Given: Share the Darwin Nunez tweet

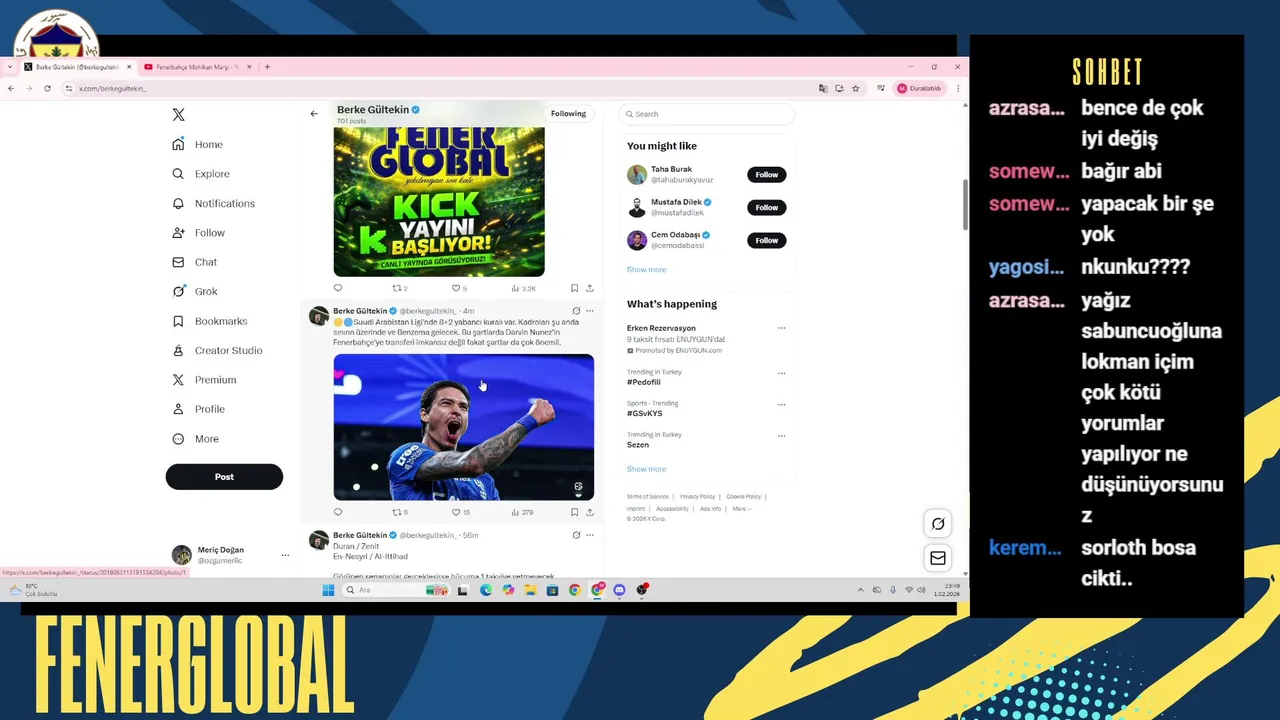Looking at the screenshot, I should click(x=590, y=512).
